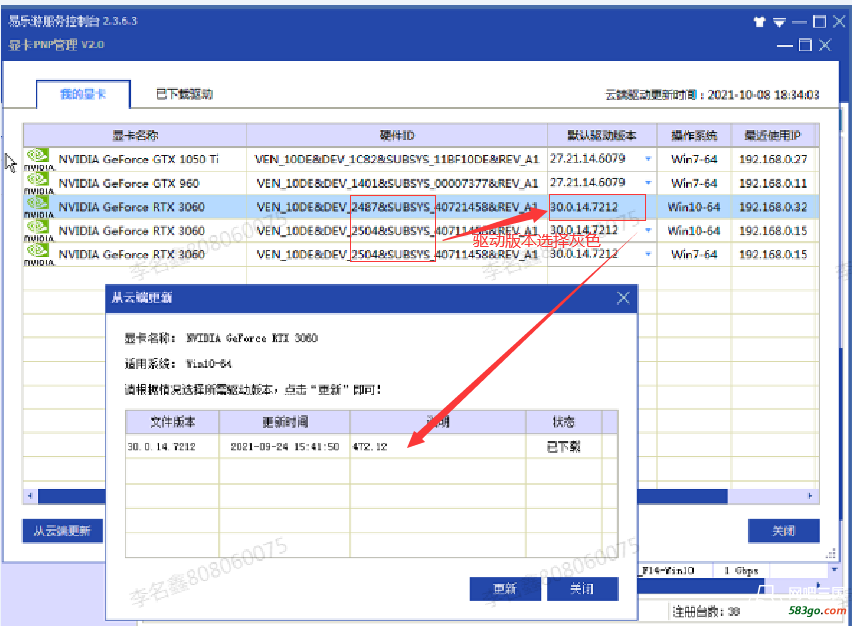This screenshot has height=626, width=852.
Task: Click hardware ID containing DEV_2487
Action: click(397, 207)
